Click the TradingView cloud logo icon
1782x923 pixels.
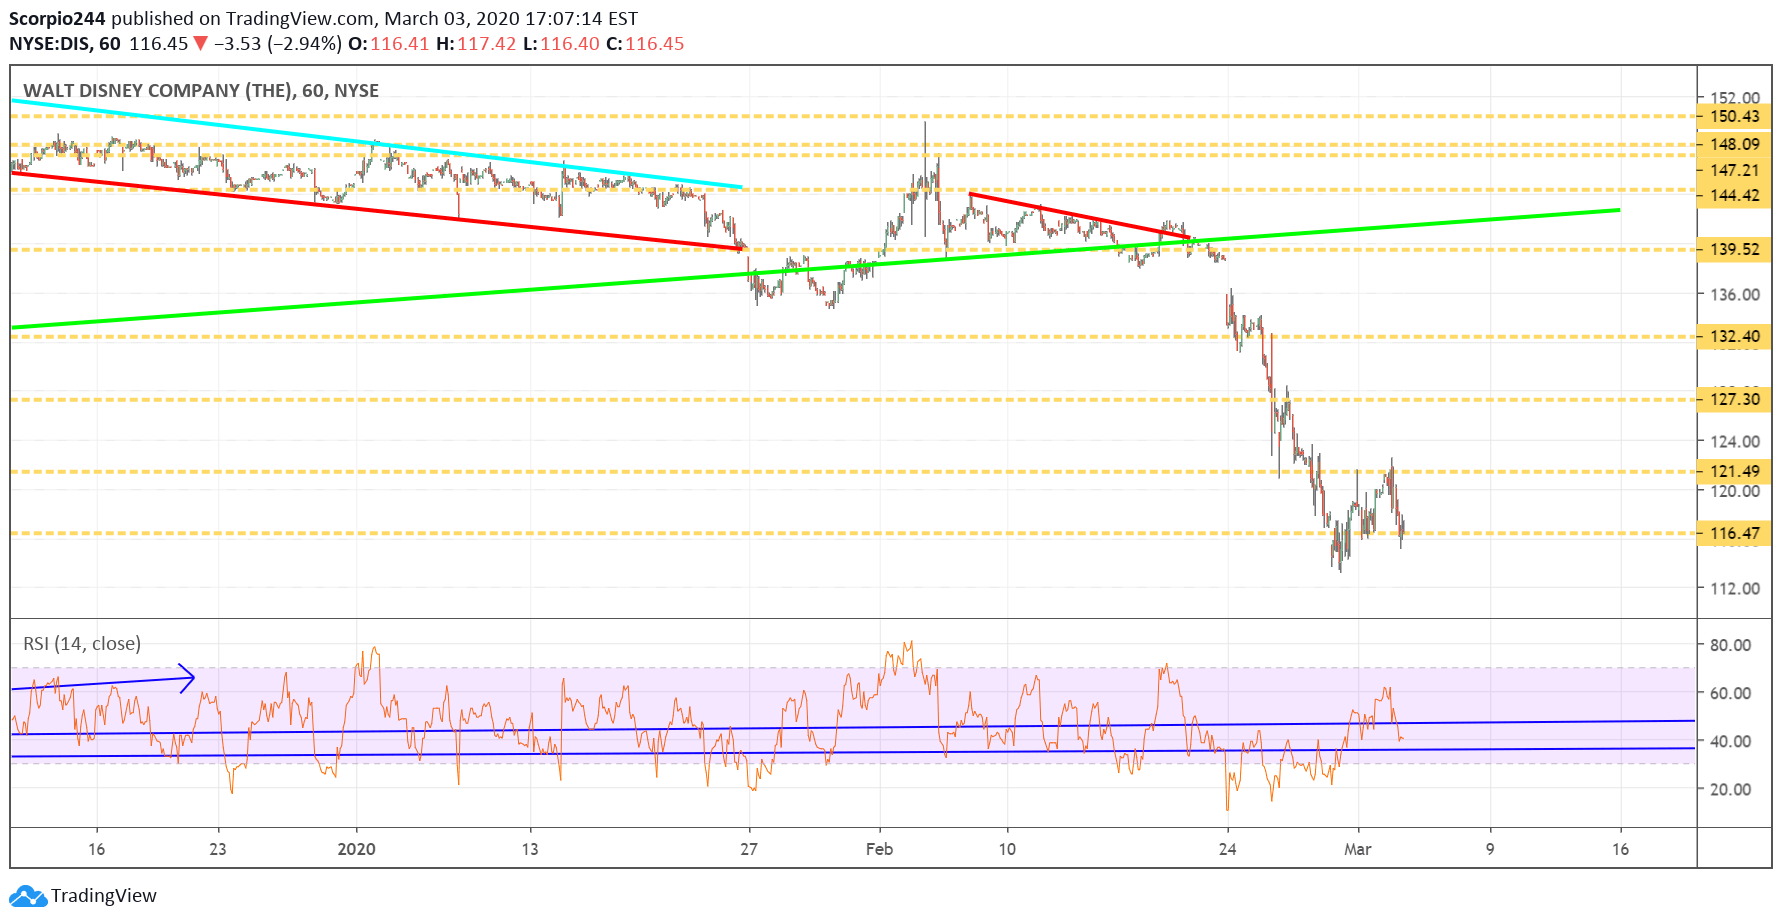[28, 896]
